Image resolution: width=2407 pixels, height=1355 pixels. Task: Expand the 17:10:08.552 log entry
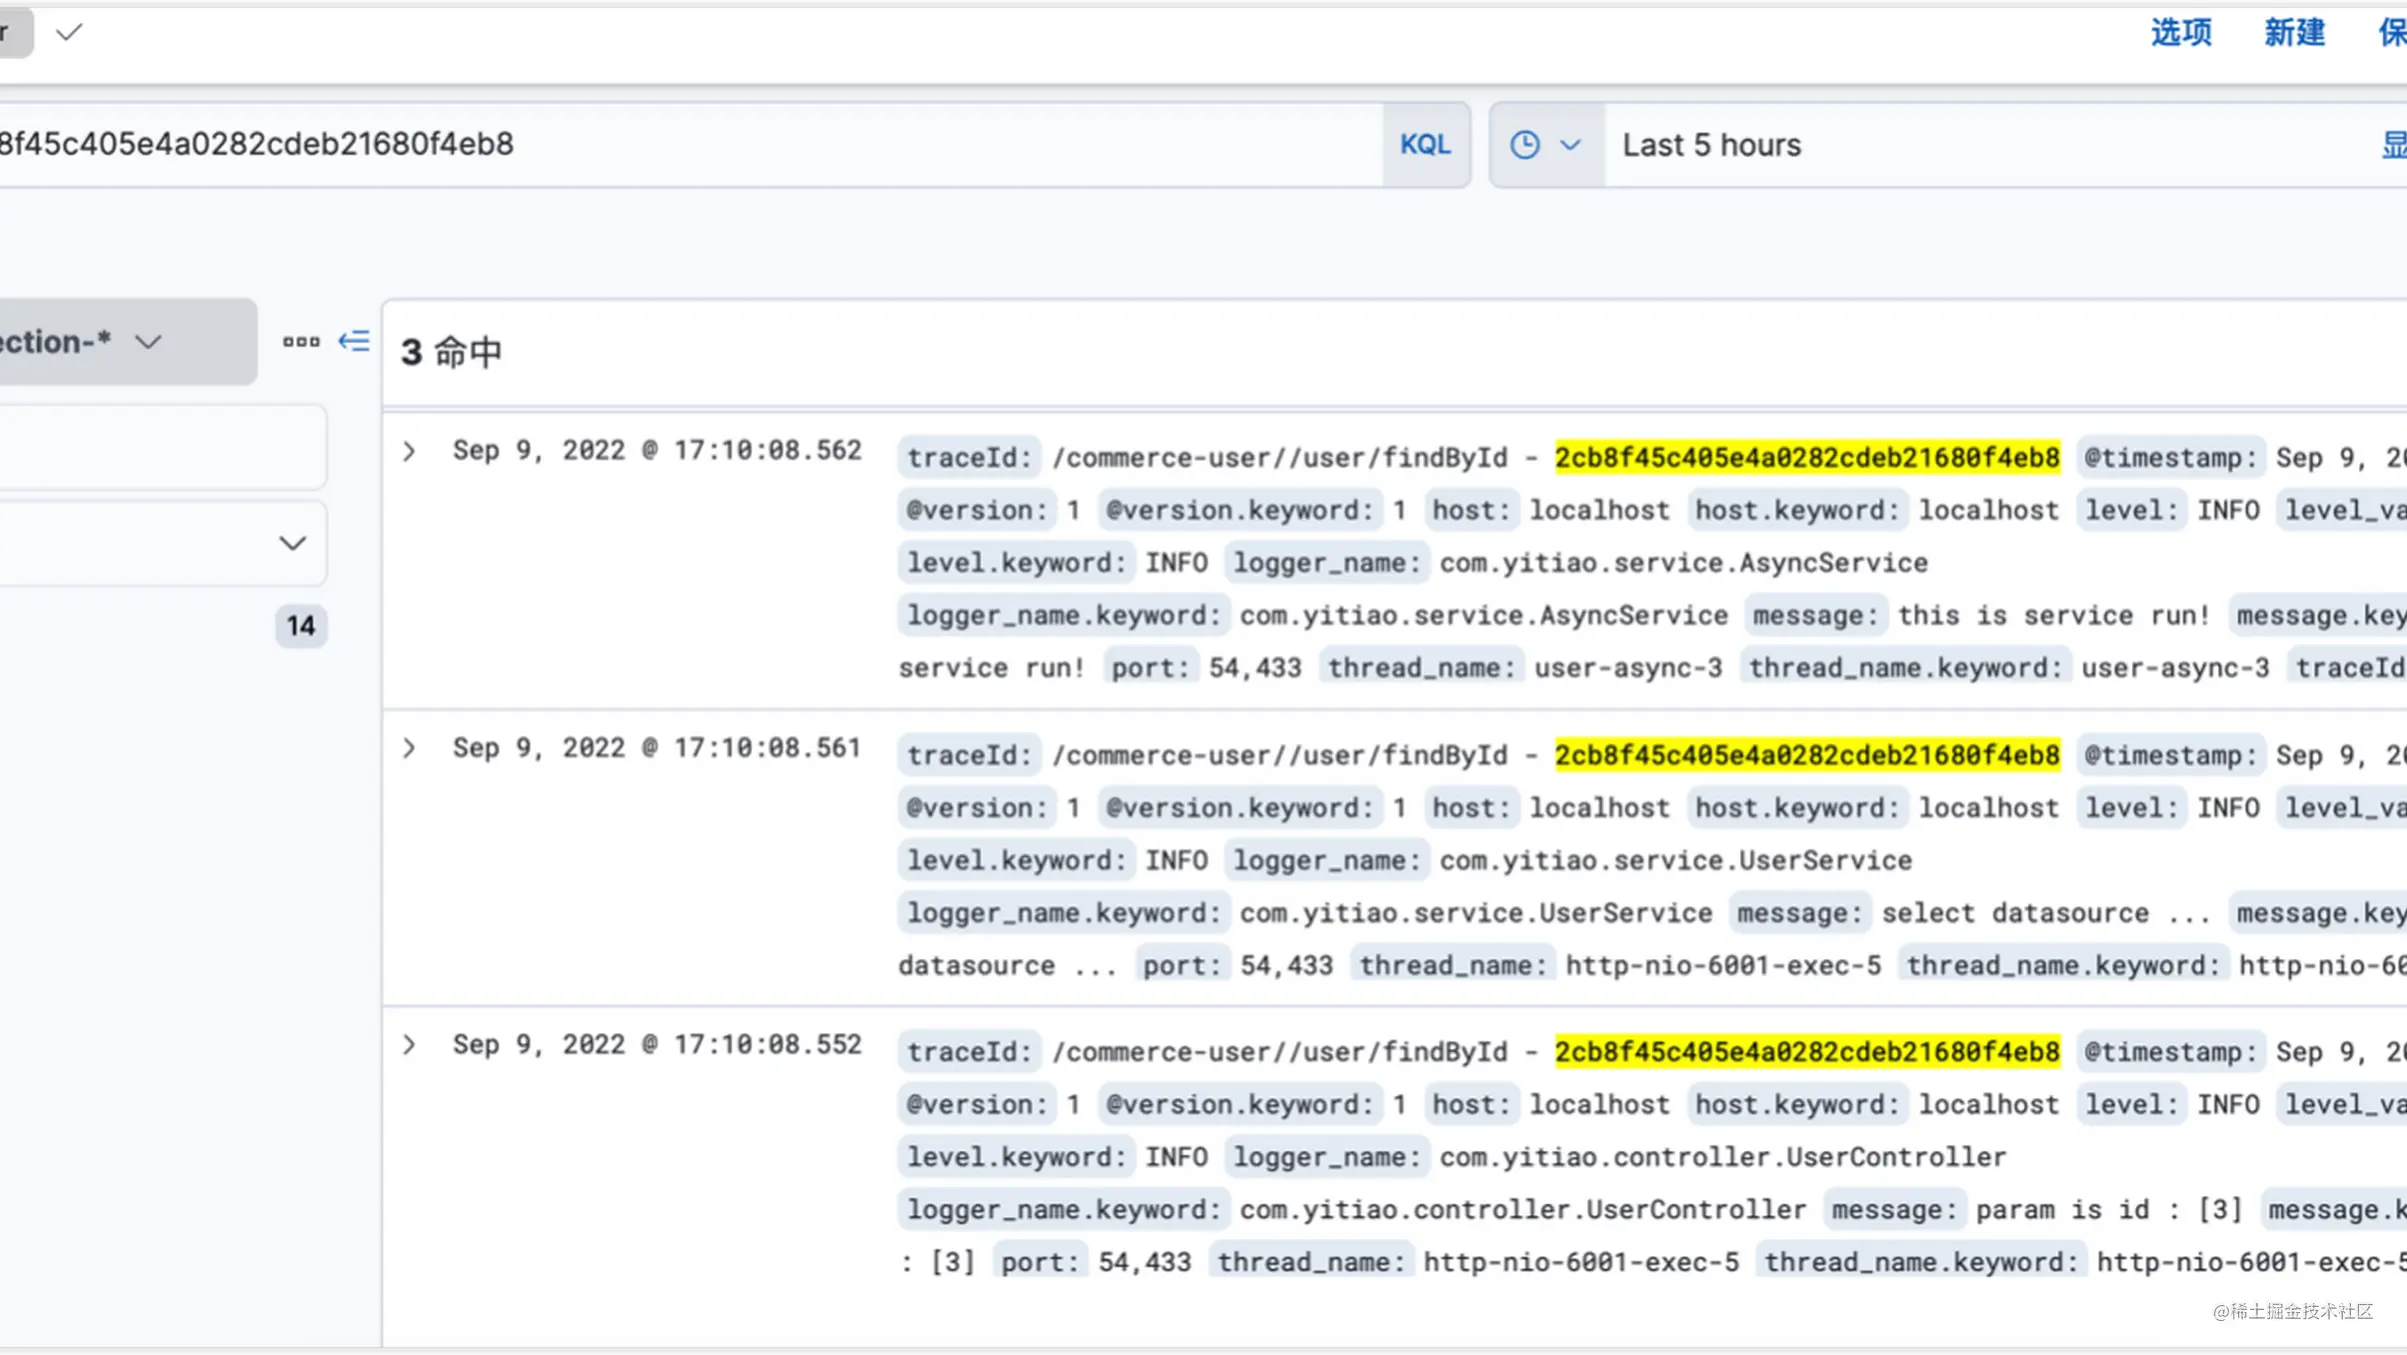pos(409,1045)
